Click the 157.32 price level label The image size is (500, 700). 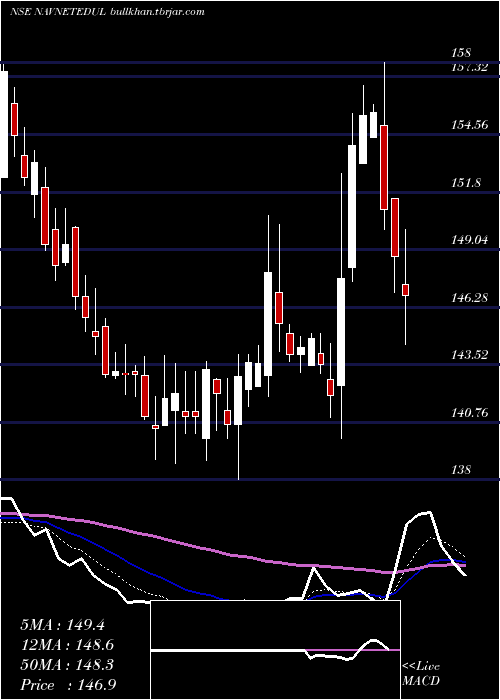click(469, 67)
